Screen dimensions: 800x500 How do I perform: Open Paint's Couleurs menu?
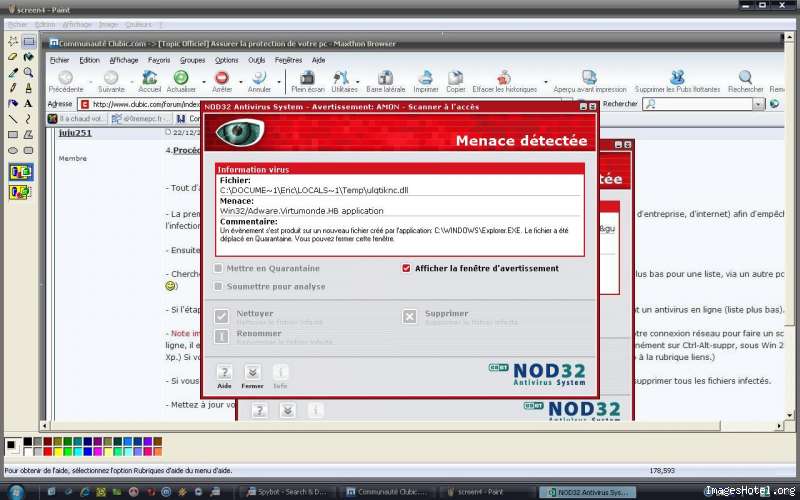click(138, 24)
